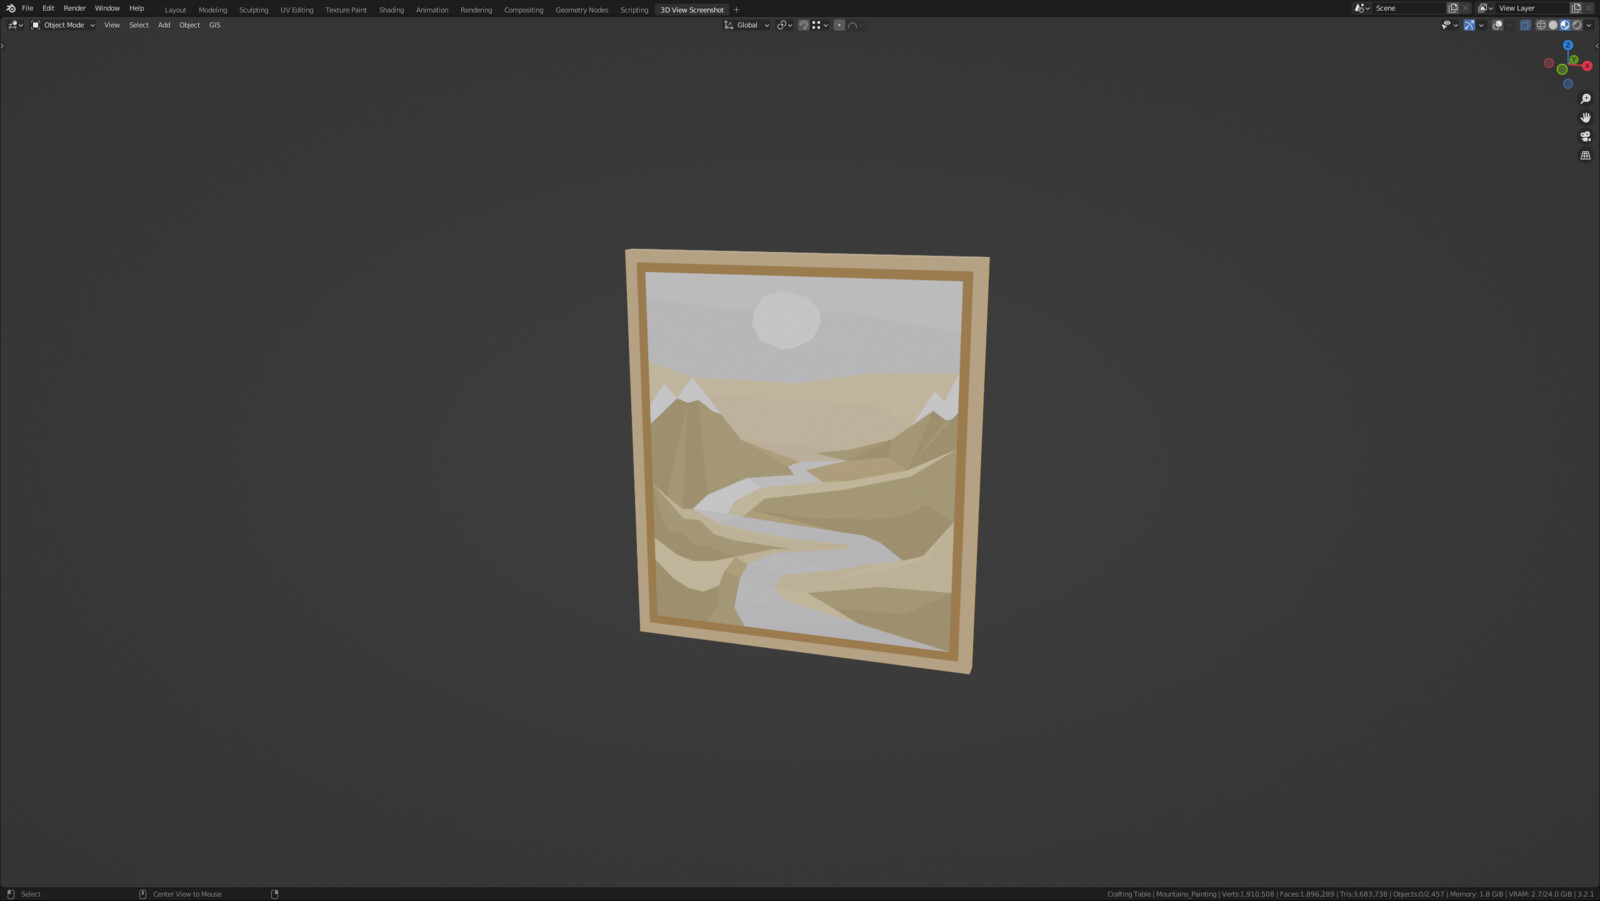Switch to the Geometry Nodes workspace tab
This screenshot has width=1600, height=901.
pos(582,10)
